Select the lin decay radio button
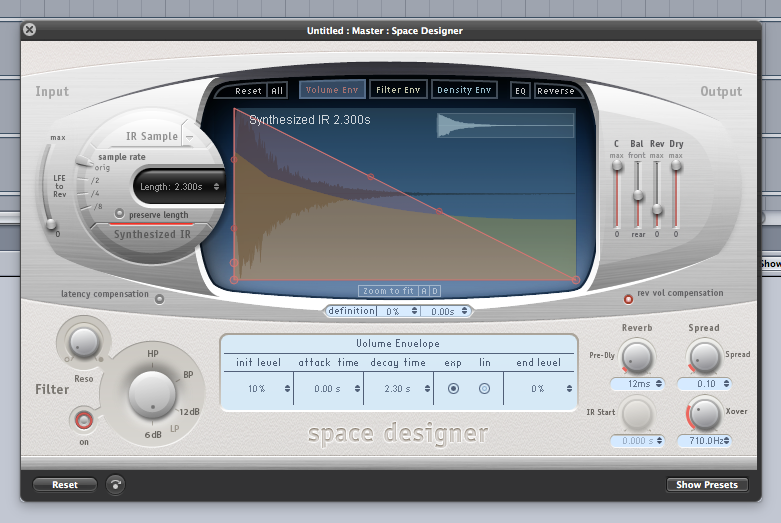 pos(484,388)
